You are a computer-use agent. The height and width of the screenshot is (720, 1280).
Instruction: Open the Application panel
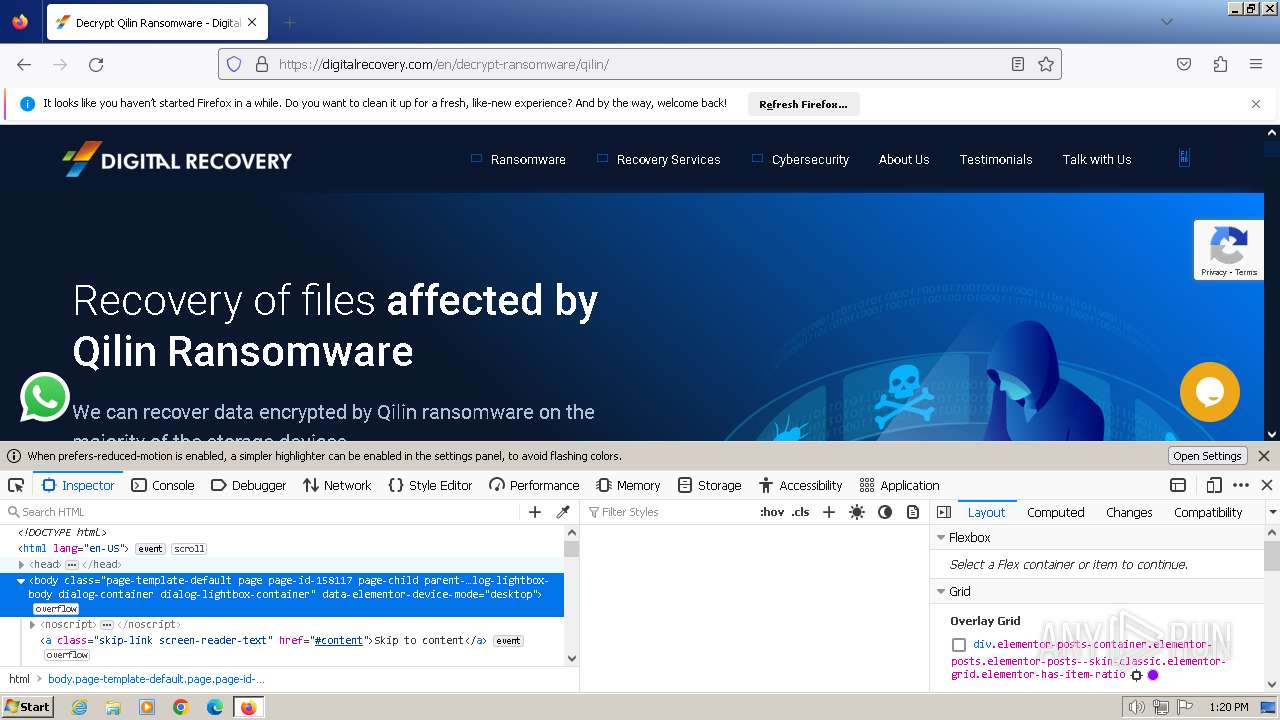click(x=900, y=485)
